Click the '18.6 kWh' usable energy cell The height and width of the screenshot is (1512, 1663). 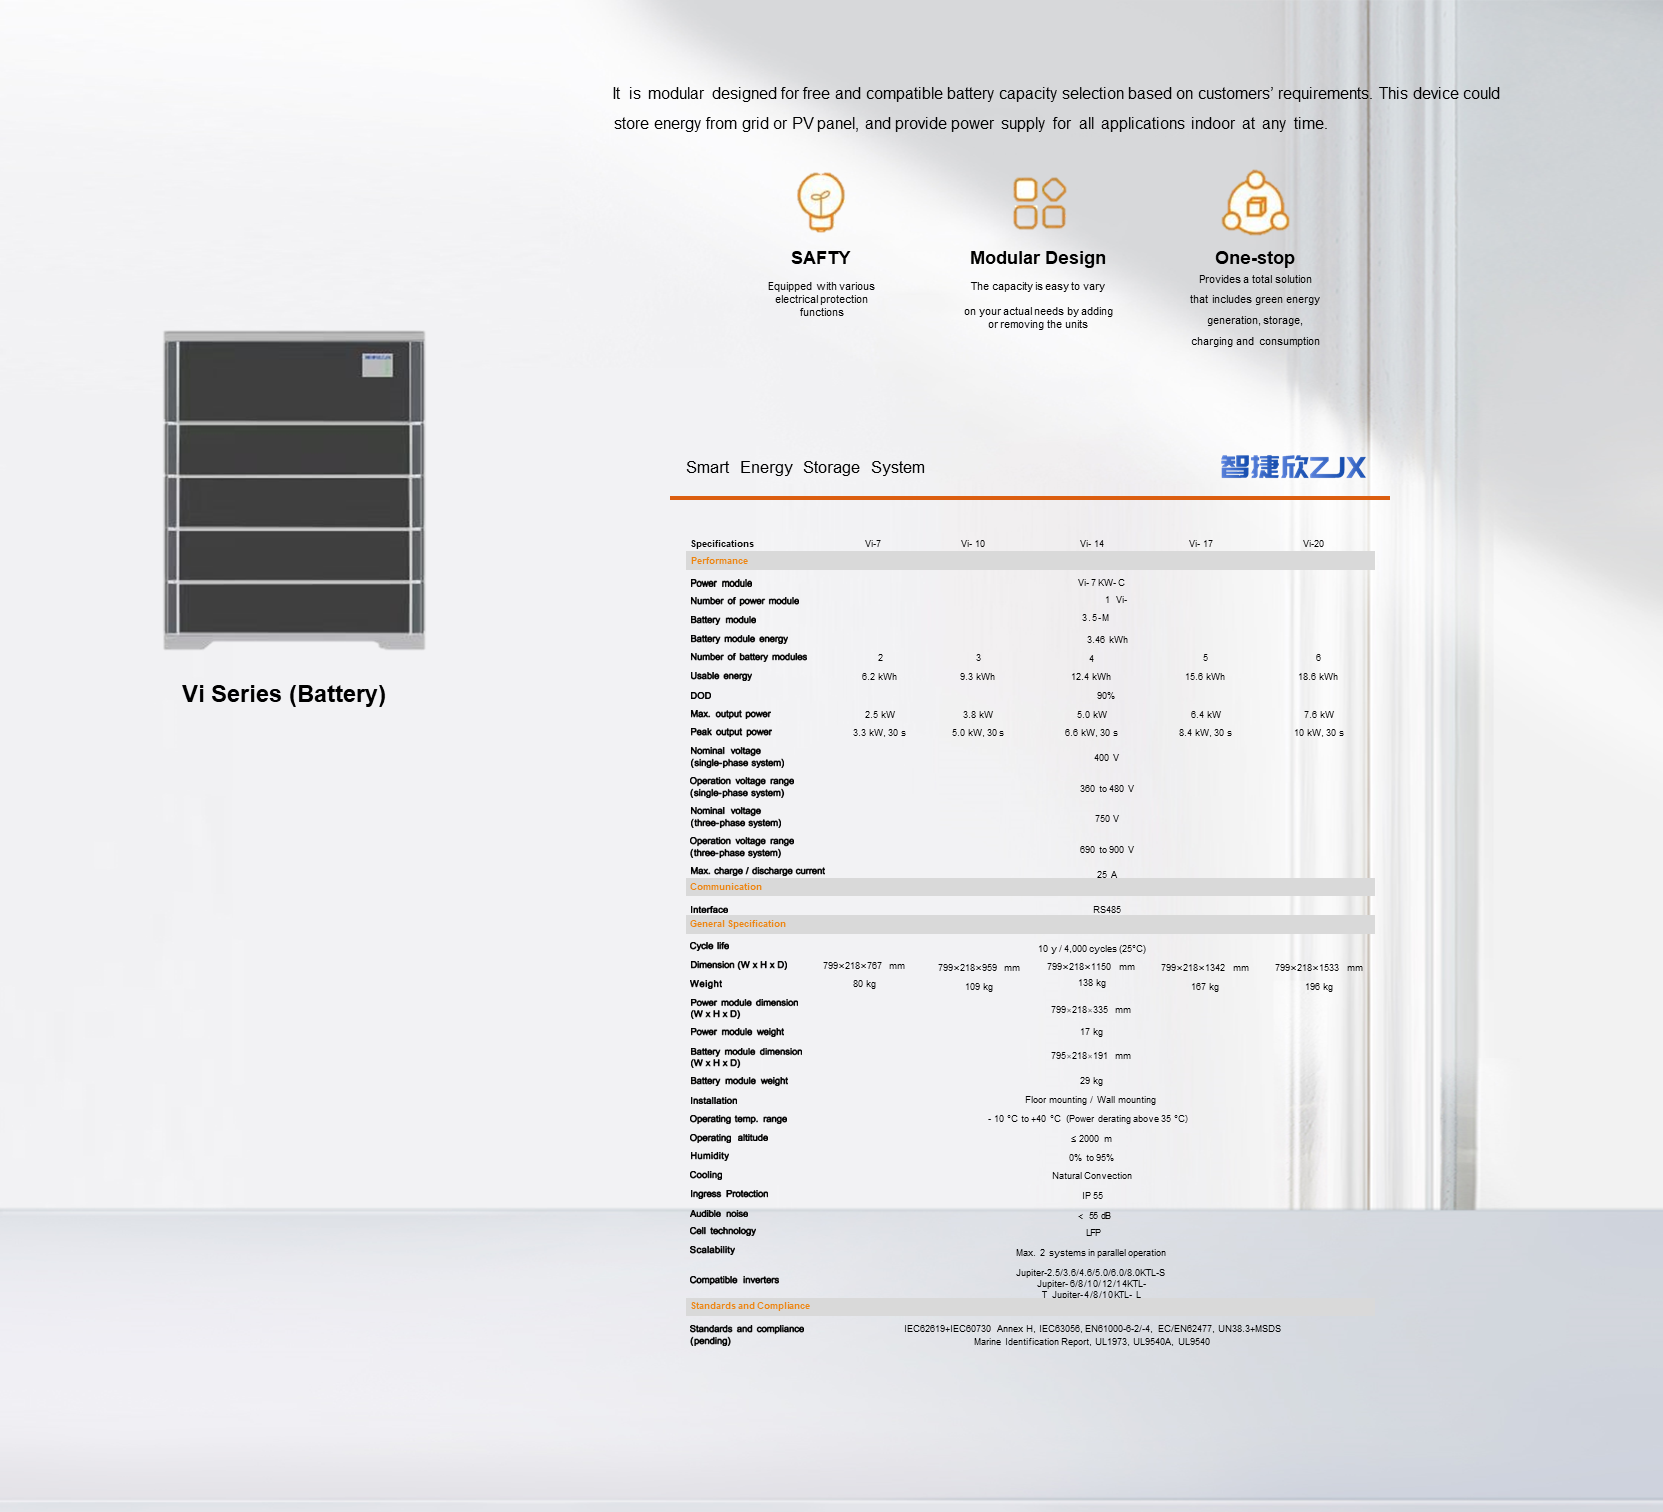point(1318,677)
